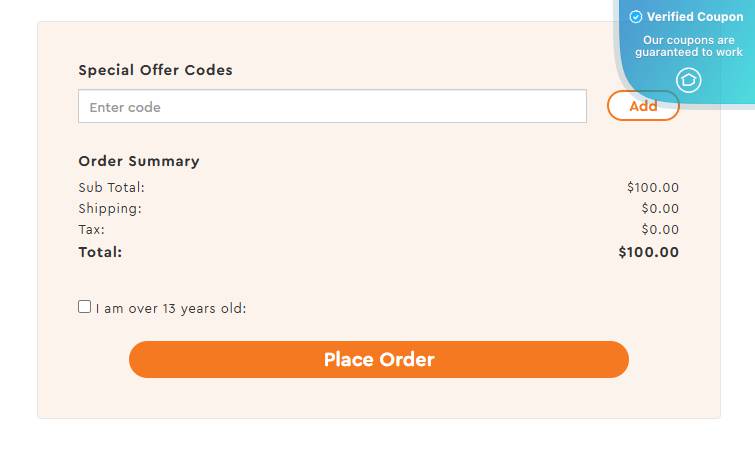Click the circular house icon in coupon banner
This screenshot has height=453, width=755.
coord(689,80)
